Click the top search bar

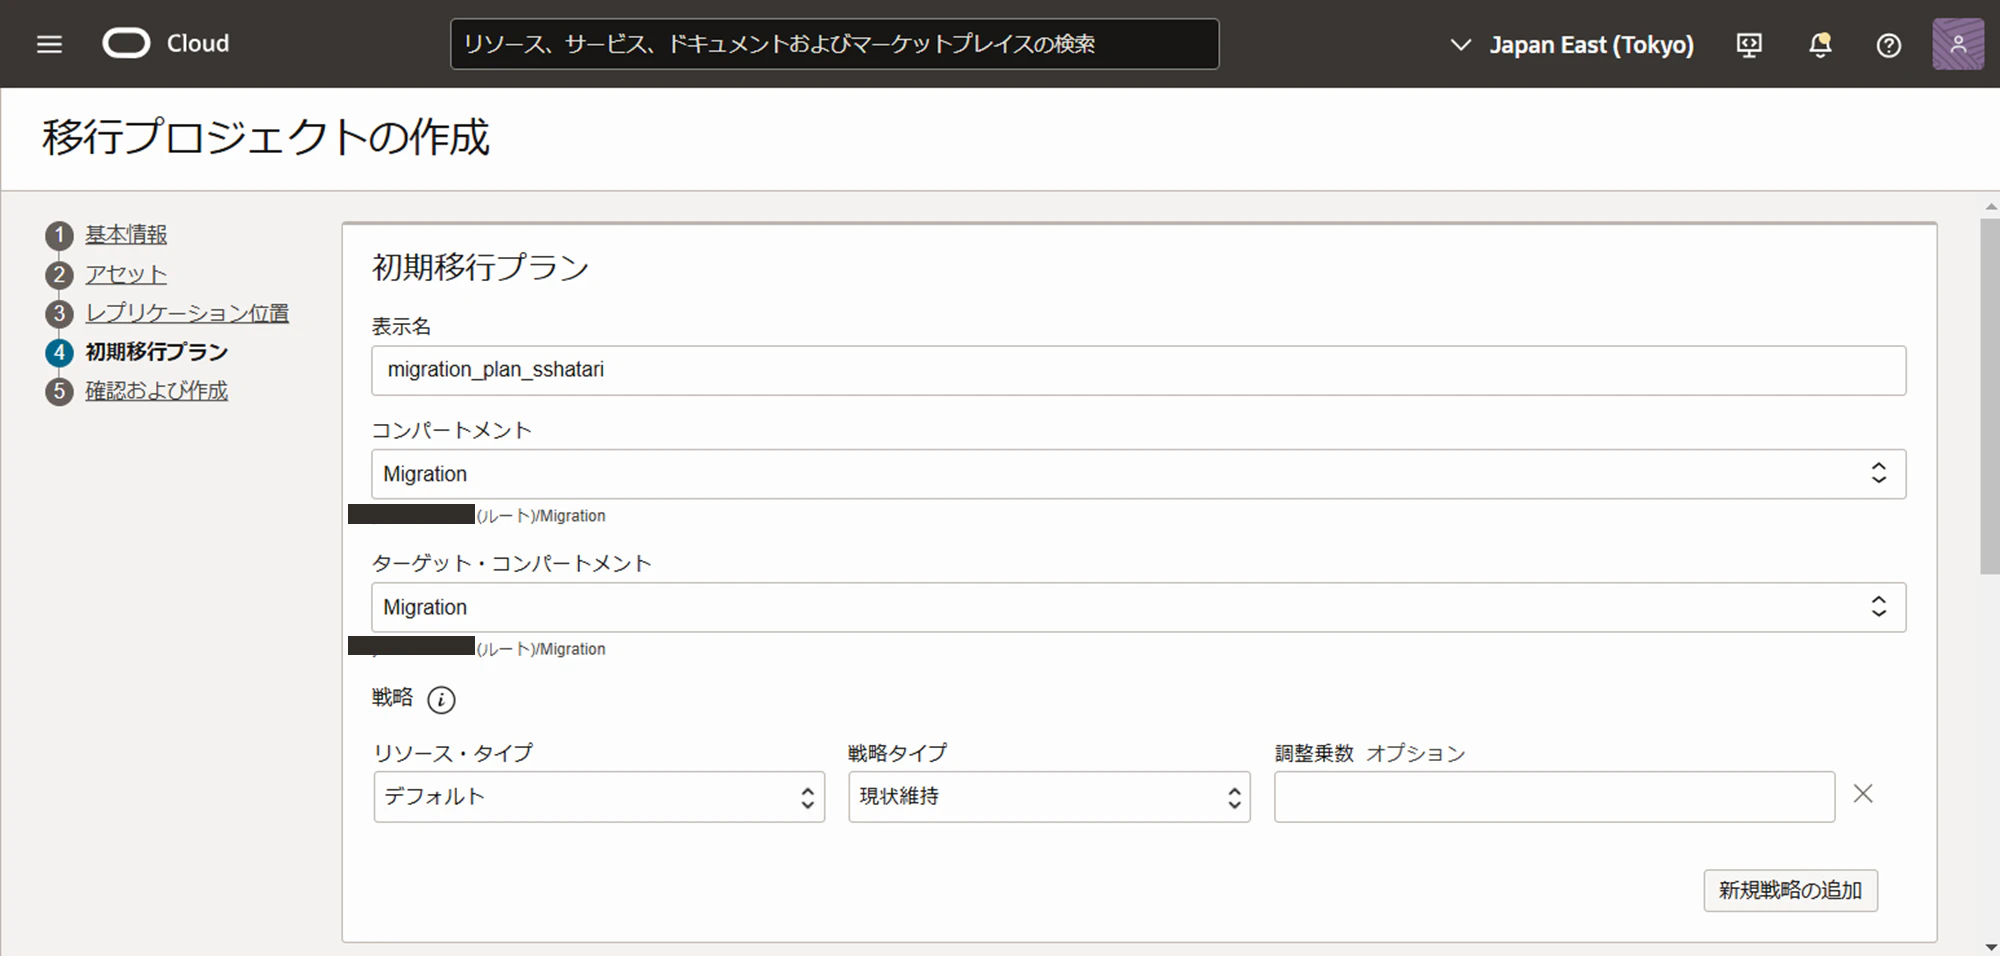click(x=834, y=44)
